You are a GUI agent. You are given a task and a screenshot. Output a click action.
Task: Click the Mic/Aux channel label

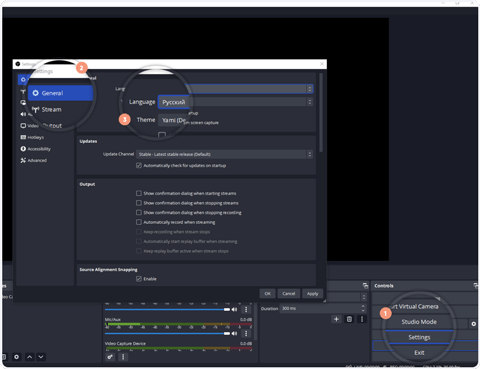click(113, 319)
